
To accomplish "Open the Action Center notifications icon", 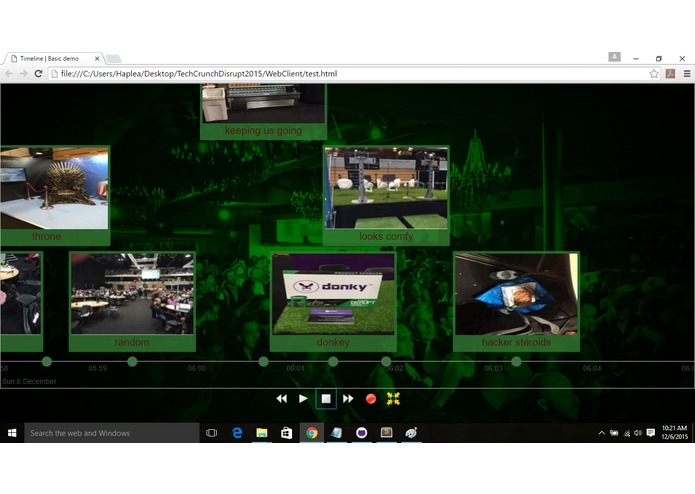I will pyautogui.click(x=651, y=433).
